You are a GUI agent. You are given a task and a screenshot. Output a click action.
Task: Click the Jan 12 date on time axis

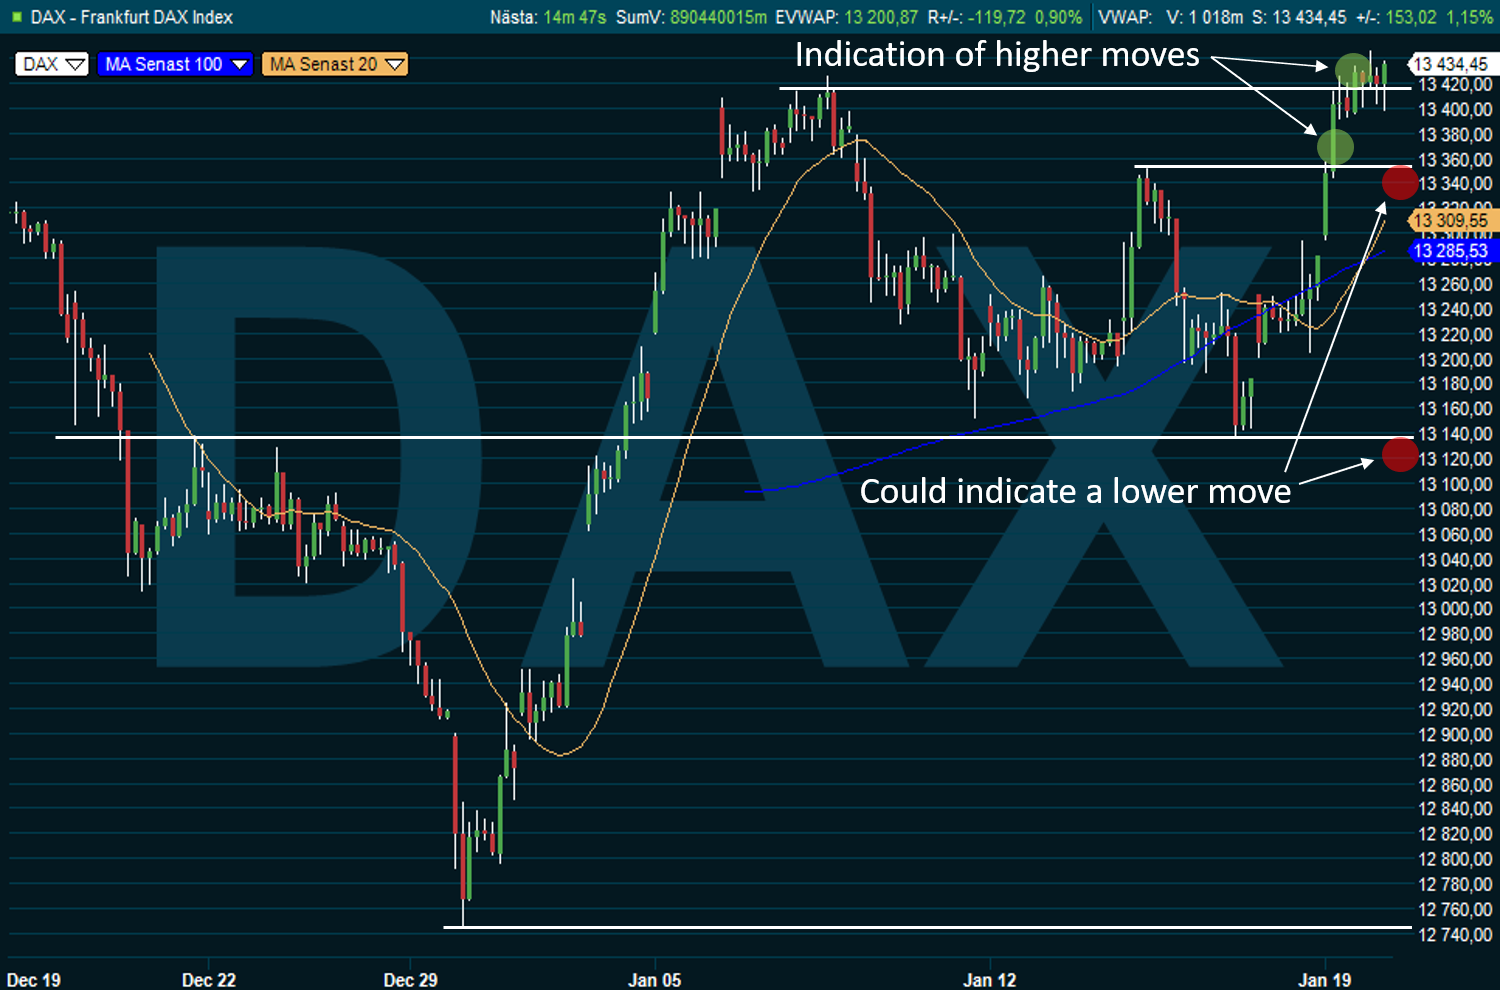pos(989,980)
